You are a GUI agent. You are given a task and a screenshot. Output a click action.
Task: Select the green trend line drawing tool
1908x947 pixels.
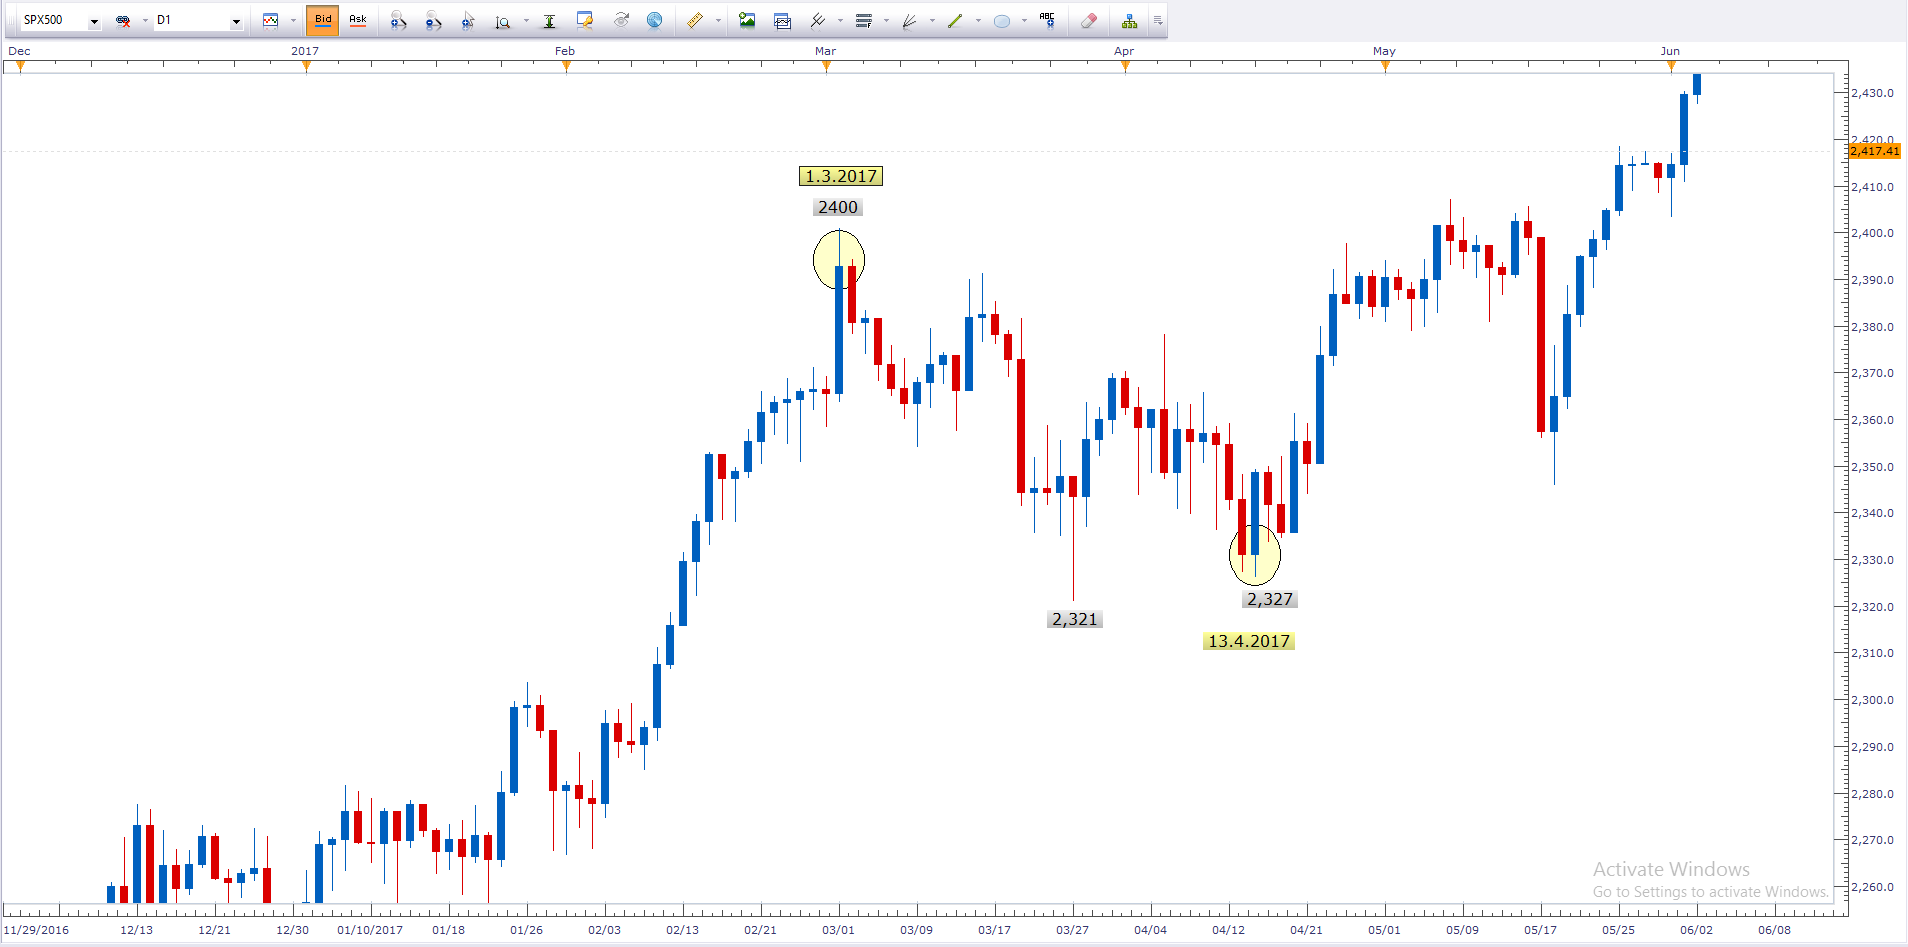coord(955,21)
